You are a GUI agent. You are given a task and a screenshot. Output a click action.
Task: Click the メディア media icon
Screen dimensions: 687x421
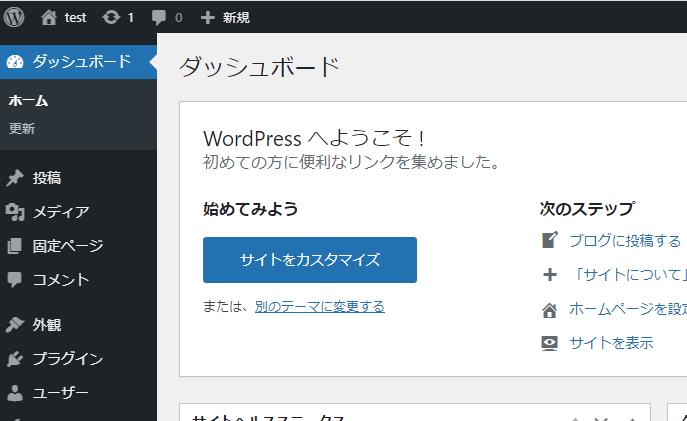tap(15, 212)
